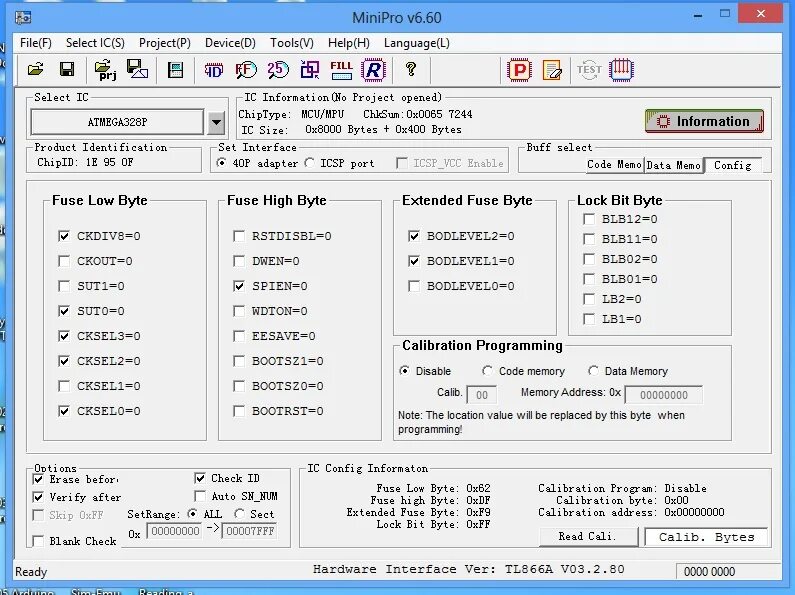Click the MiniPro title bar app icon
The width and height of the screenshot is (795, 595).
[x=23, y=18]
